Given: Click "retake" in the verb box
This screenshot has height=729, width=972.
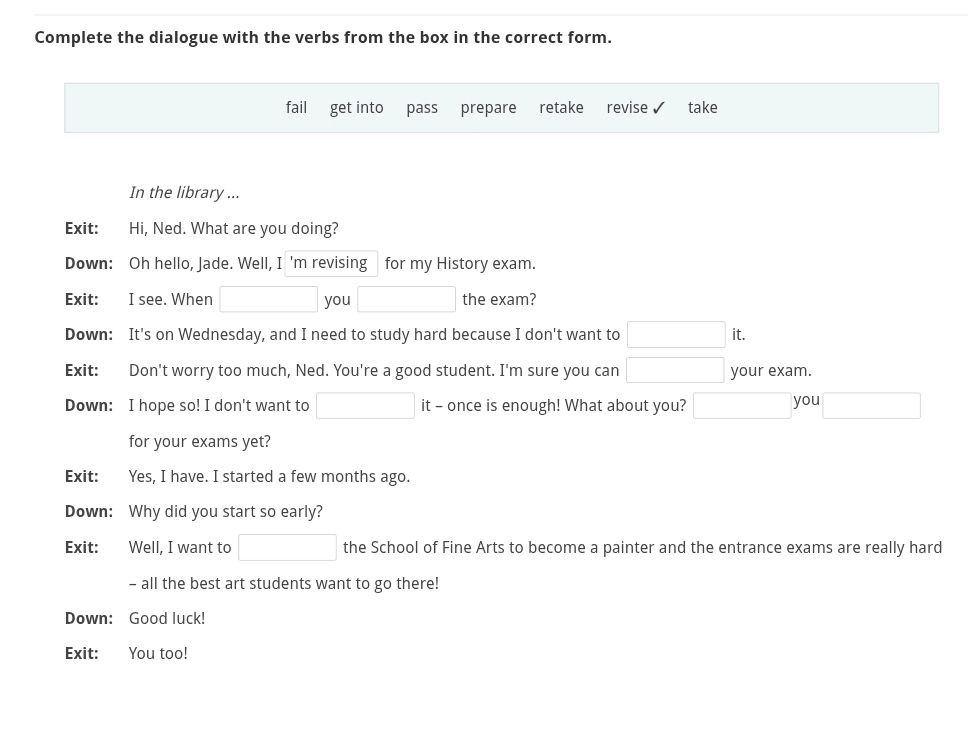Looking at the screenshot, I should point(560,107).
